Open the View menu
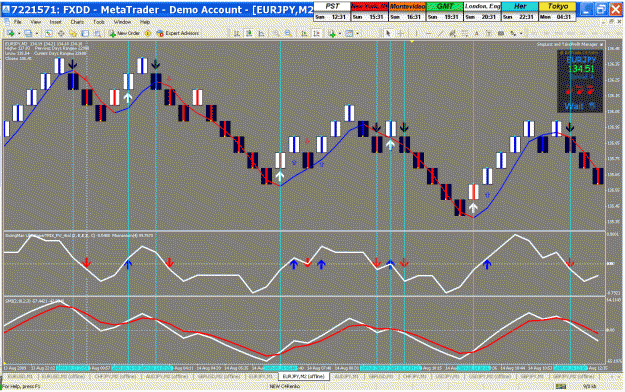Screen dimensions: 625x392 [35, 22]
